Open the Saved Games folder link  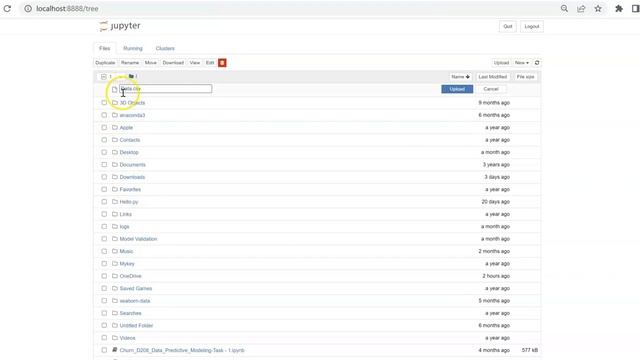click(x=136, y=288)
